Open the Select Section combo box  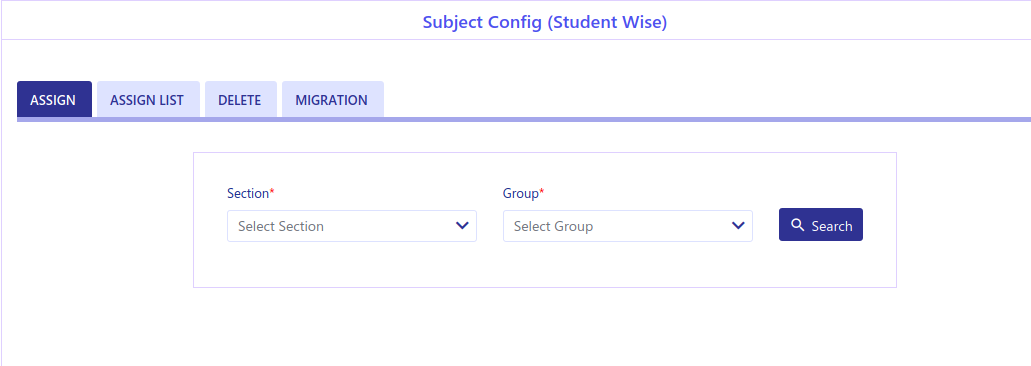(352, 226)
